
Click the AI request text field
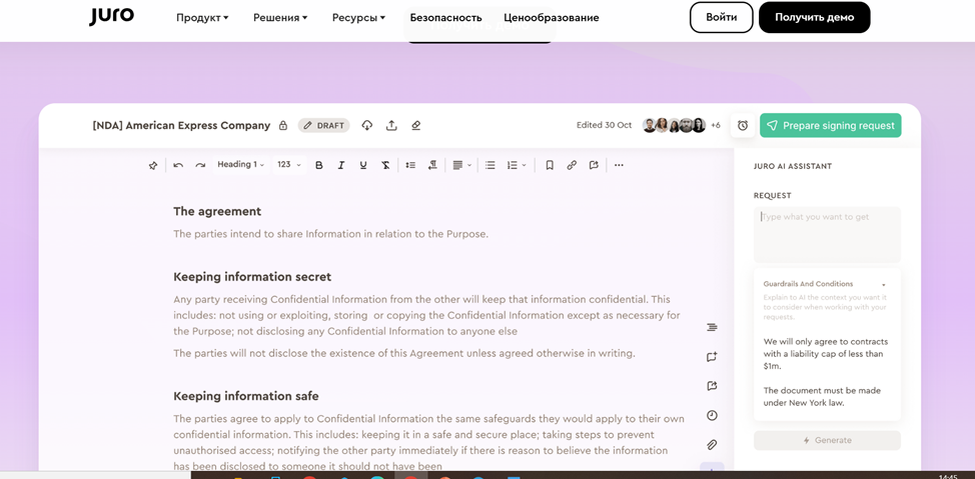point(827,235)
